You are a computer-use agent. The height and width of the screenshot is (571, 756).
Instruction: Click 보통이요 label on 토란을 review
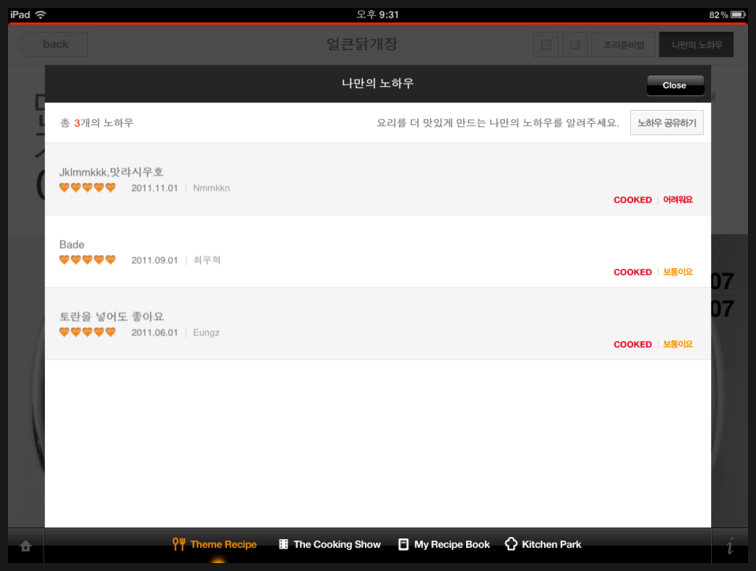(678, 344)
